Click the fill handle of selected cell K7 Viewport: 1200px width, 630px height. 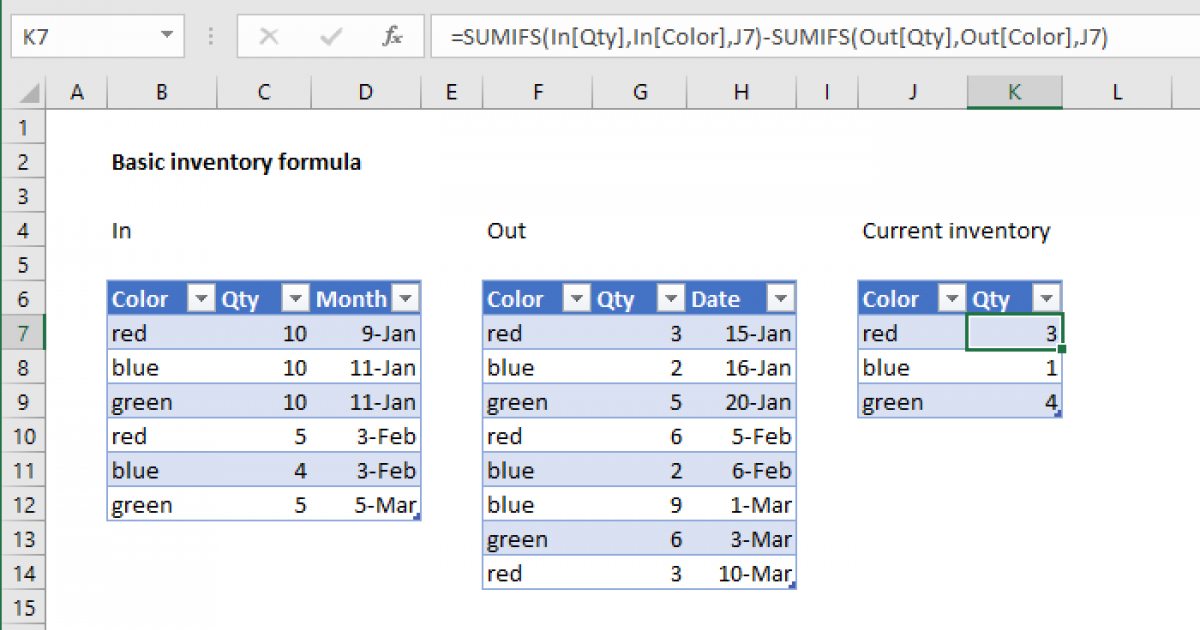pos(1064,348)
